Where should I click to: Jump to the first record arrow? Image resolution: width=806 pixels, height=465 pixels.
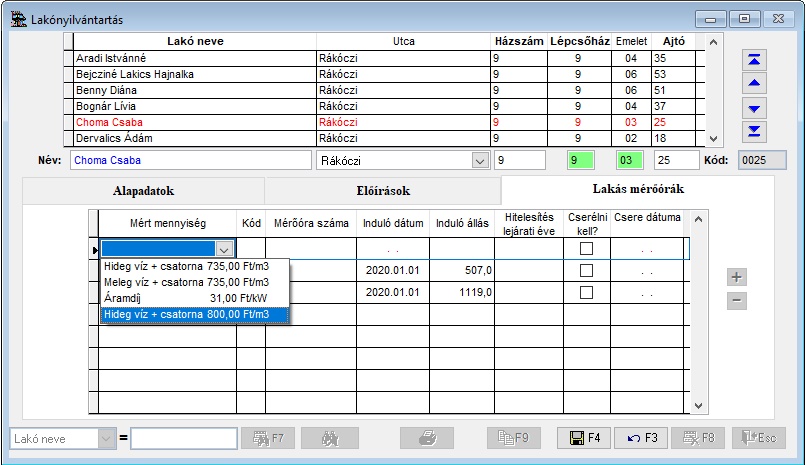(756, 60)
